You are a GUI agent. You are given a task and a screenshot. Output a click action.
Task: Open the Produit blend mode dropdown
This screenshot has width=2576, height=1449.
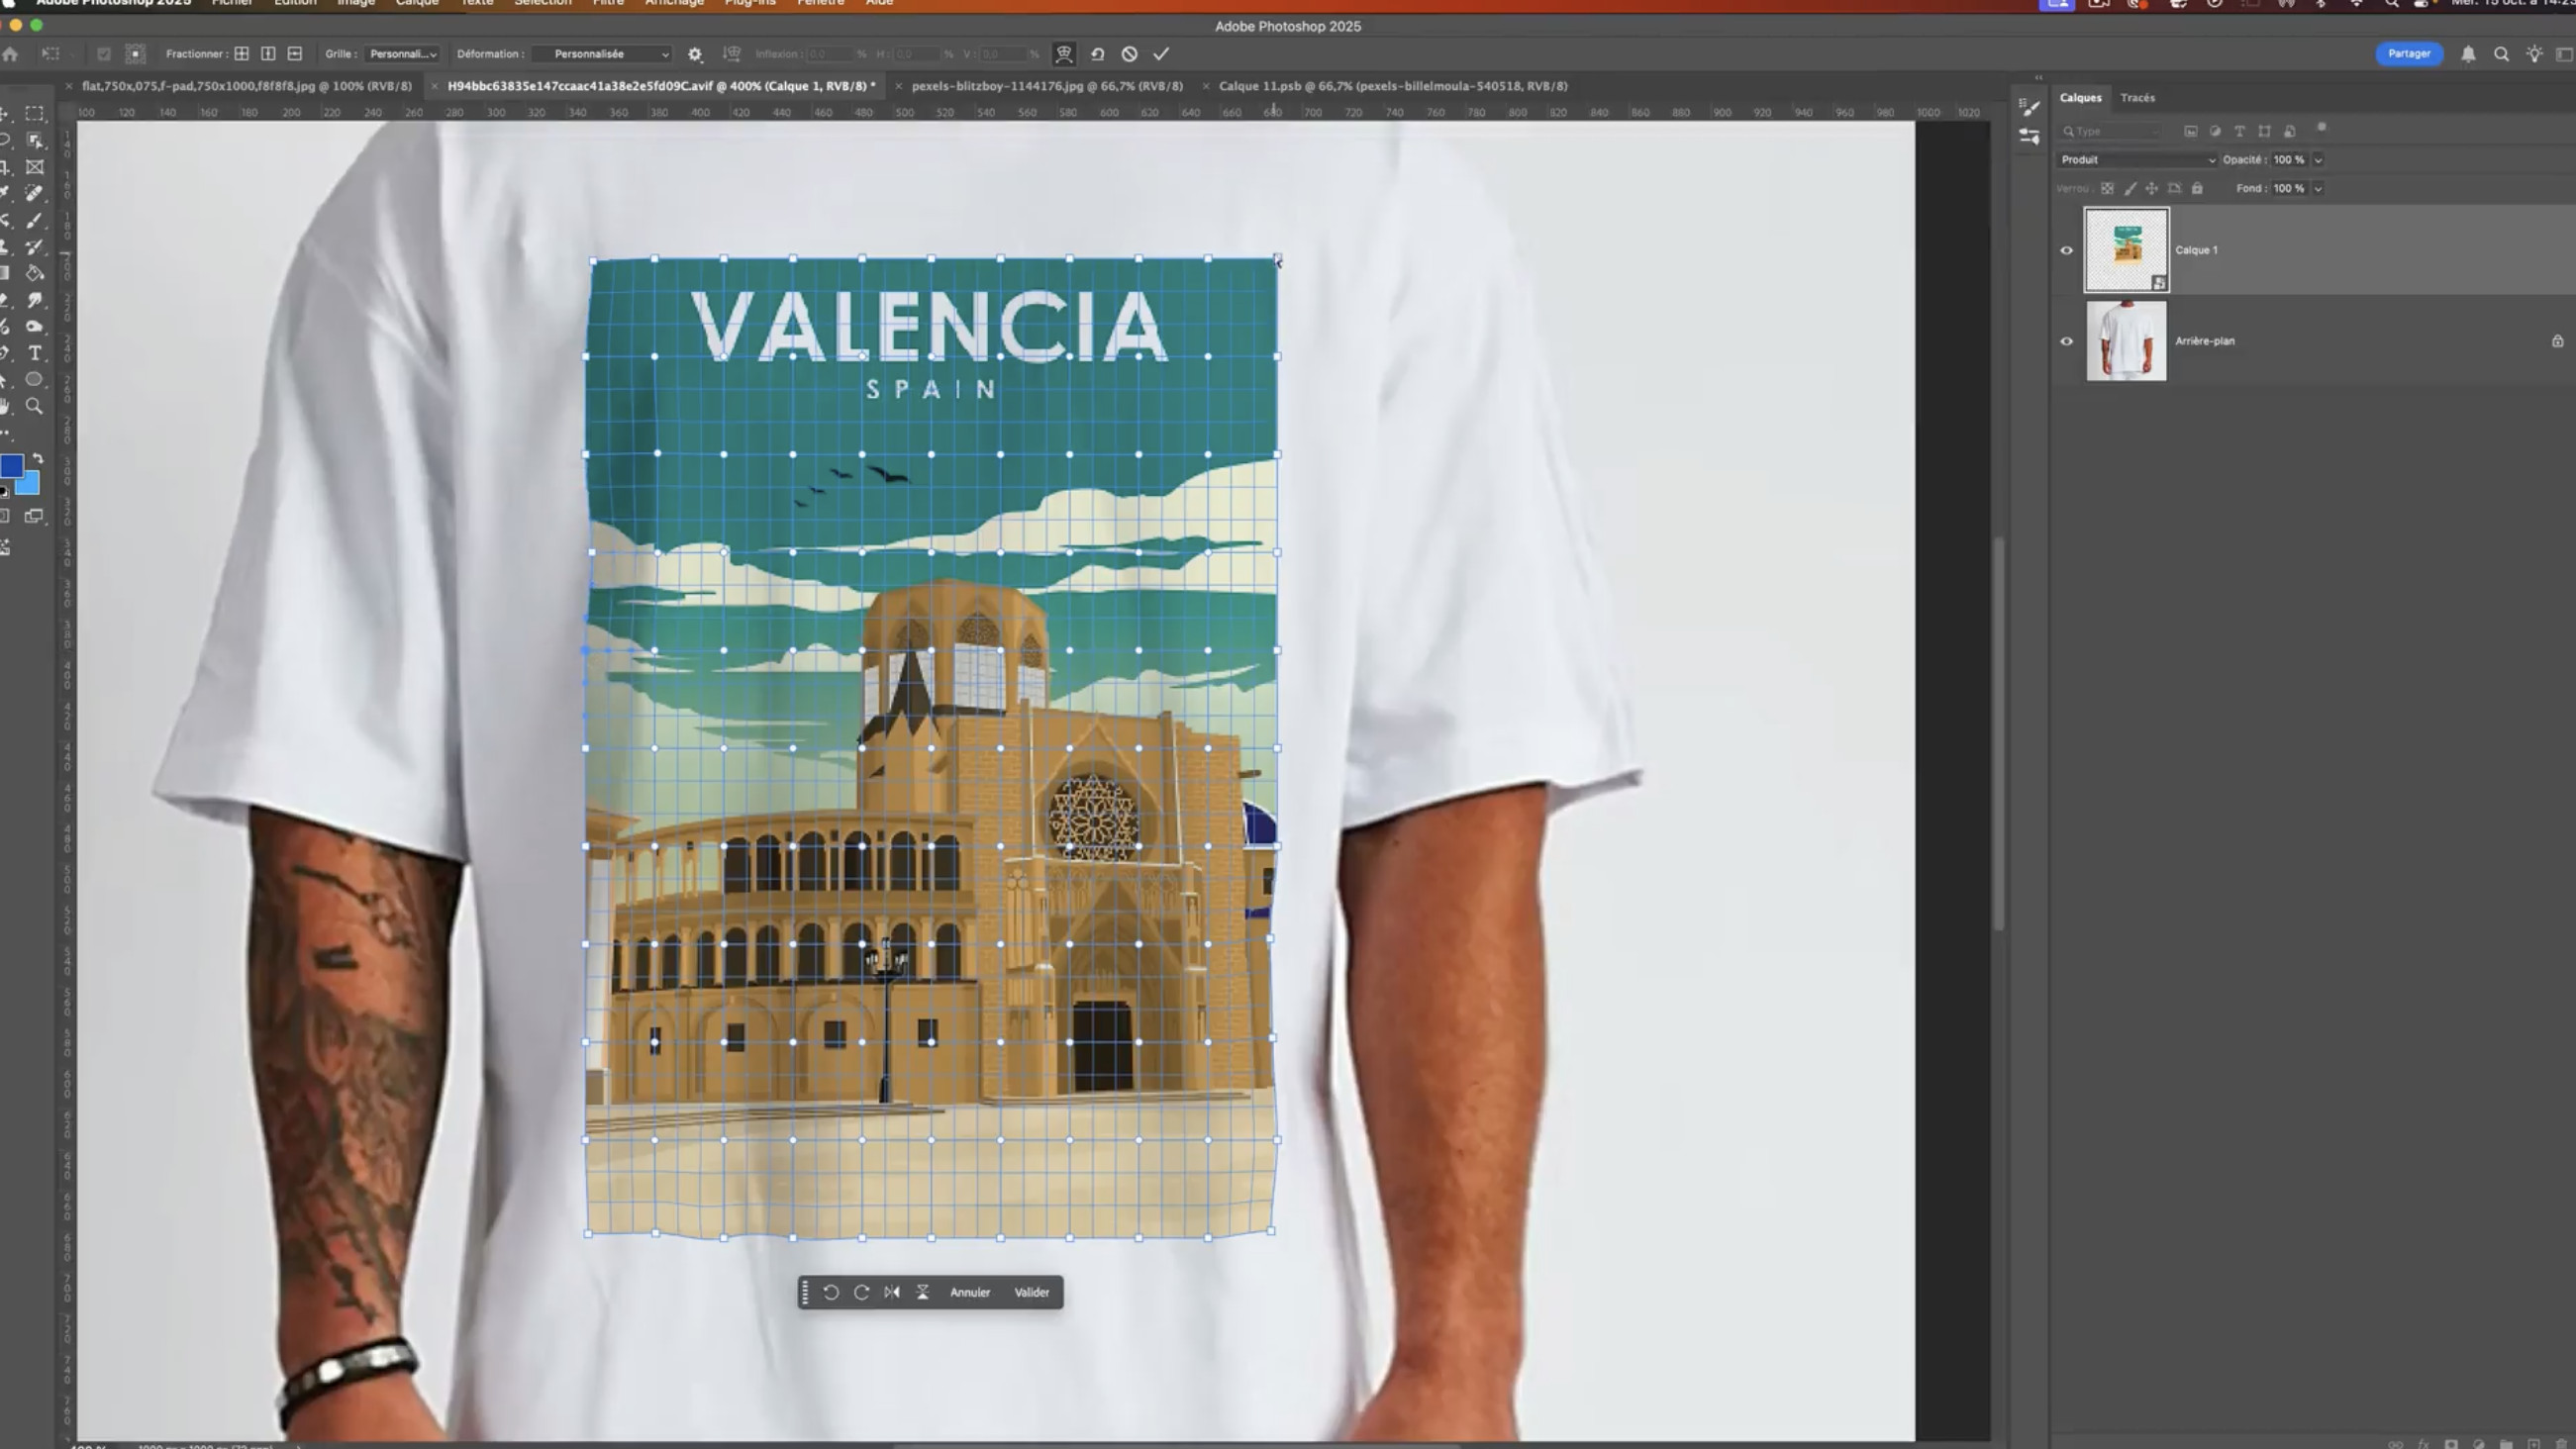(2137, 160)
